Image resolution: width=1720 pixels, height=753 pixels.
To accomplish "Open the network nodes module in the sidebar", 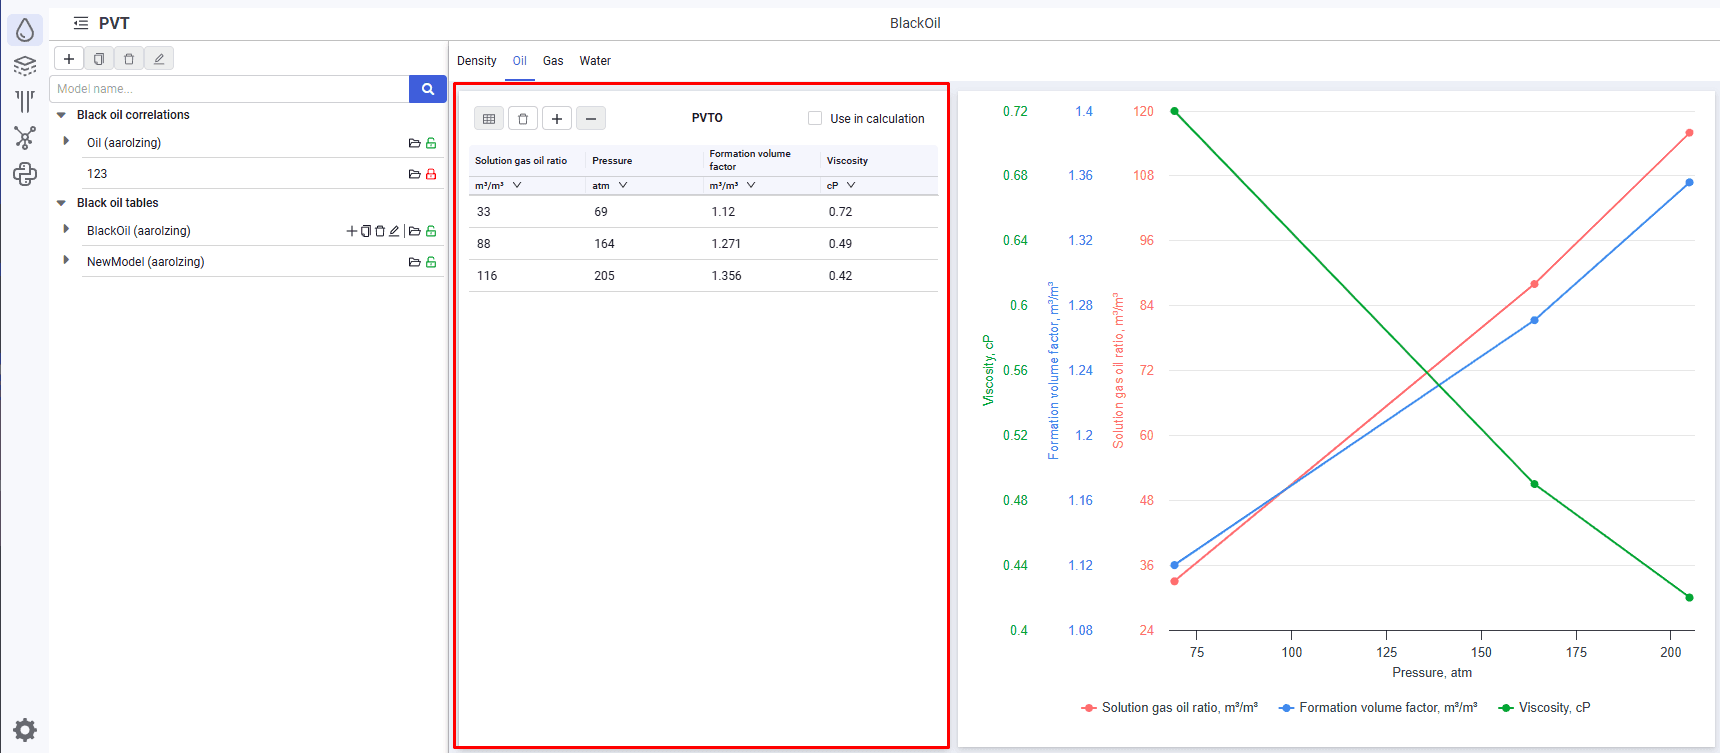I will click(25, 137).
